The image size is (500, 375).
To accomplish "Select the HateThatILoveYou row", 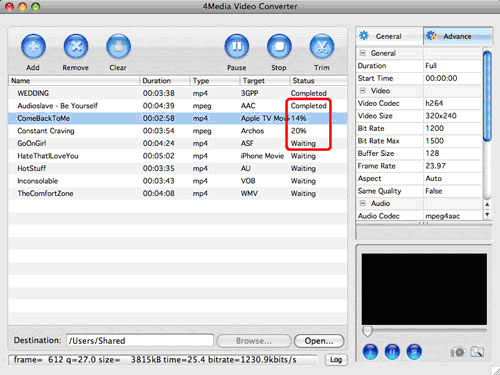I will click(178, 156).
